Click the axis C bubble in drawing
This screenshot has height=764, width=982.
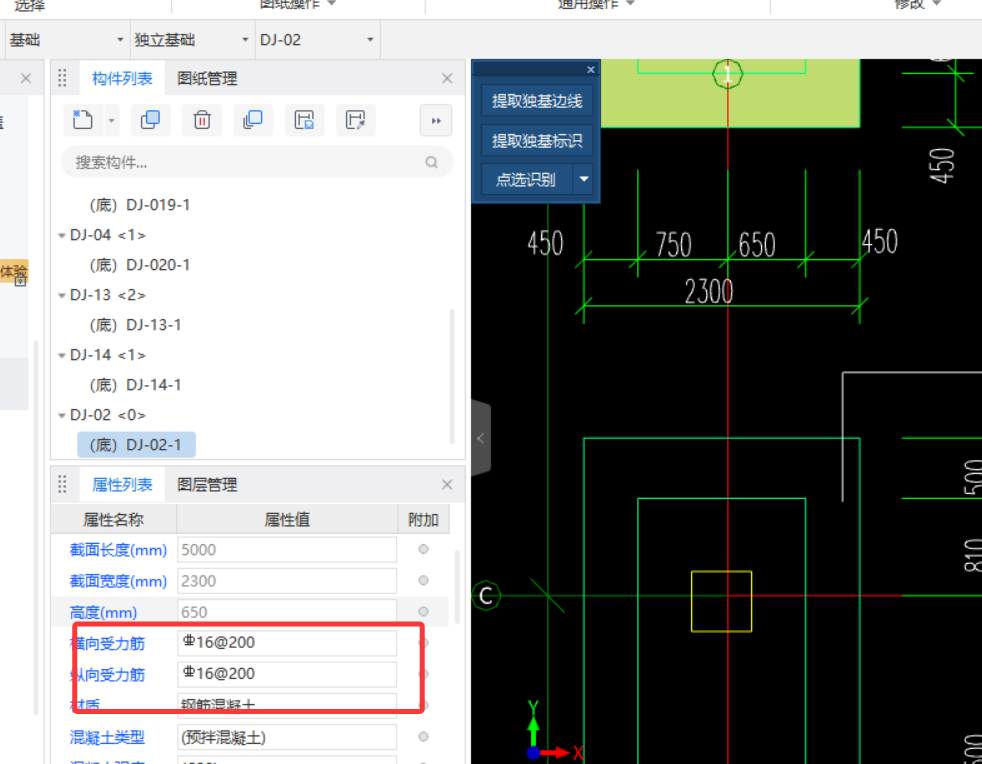click(487, 596)
